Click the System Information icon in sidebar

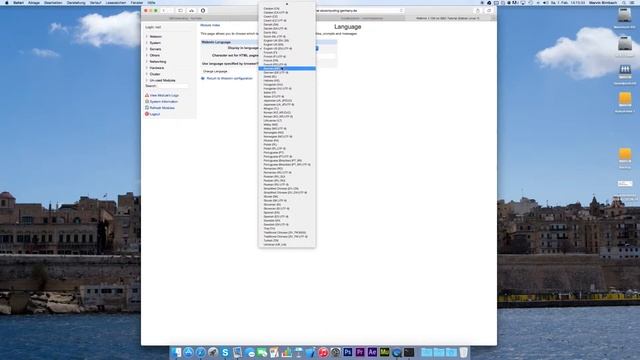[147, 101]
